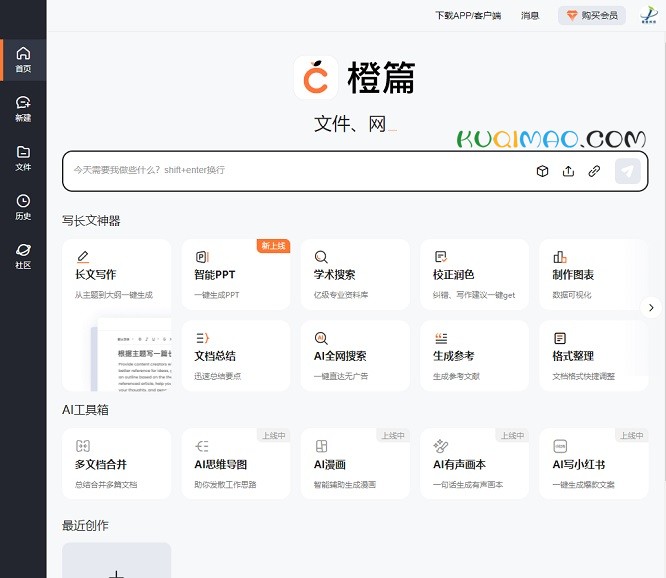
Task: Click the new creation plus card under 最近创作
Action: pos(117,561)
